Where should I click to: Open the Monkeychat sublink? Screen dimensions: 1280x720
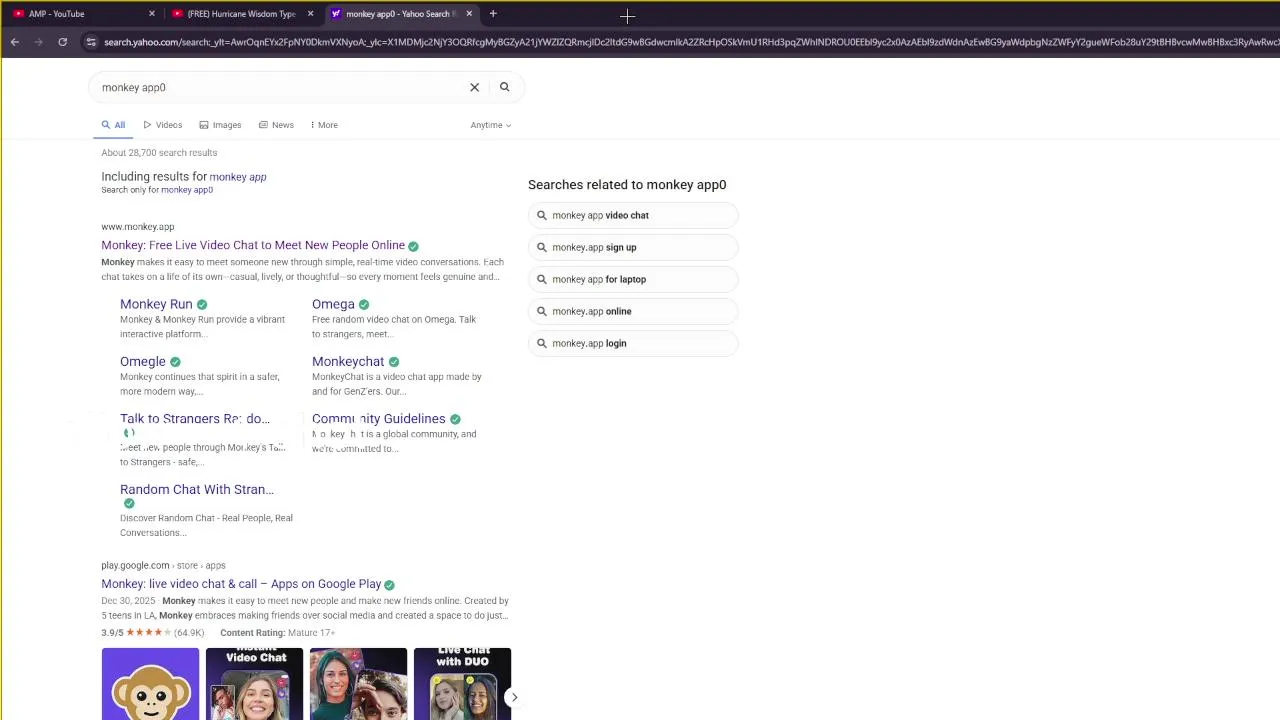pyautogui.click(x=348, y=362)
